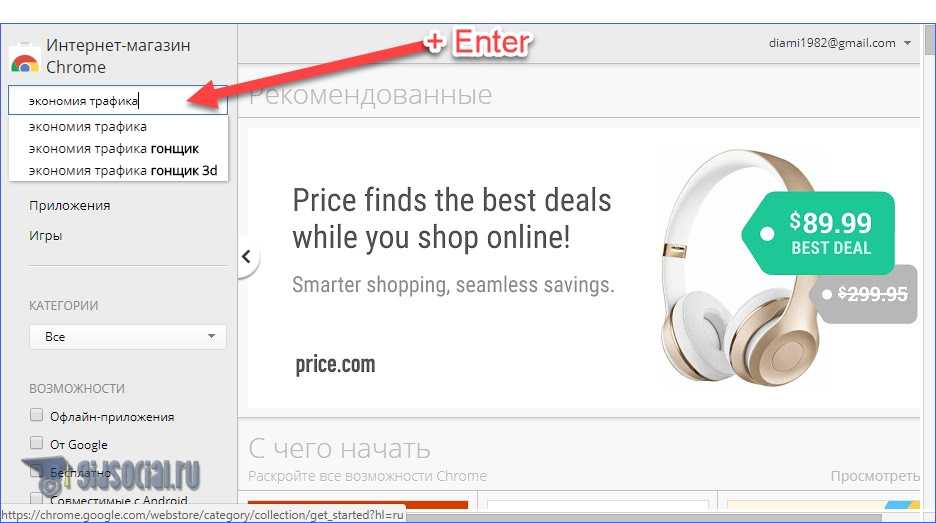Click the previous-slide arrow on the banner
The height and width of the screenshot is (523, 936).
(246, 257)
